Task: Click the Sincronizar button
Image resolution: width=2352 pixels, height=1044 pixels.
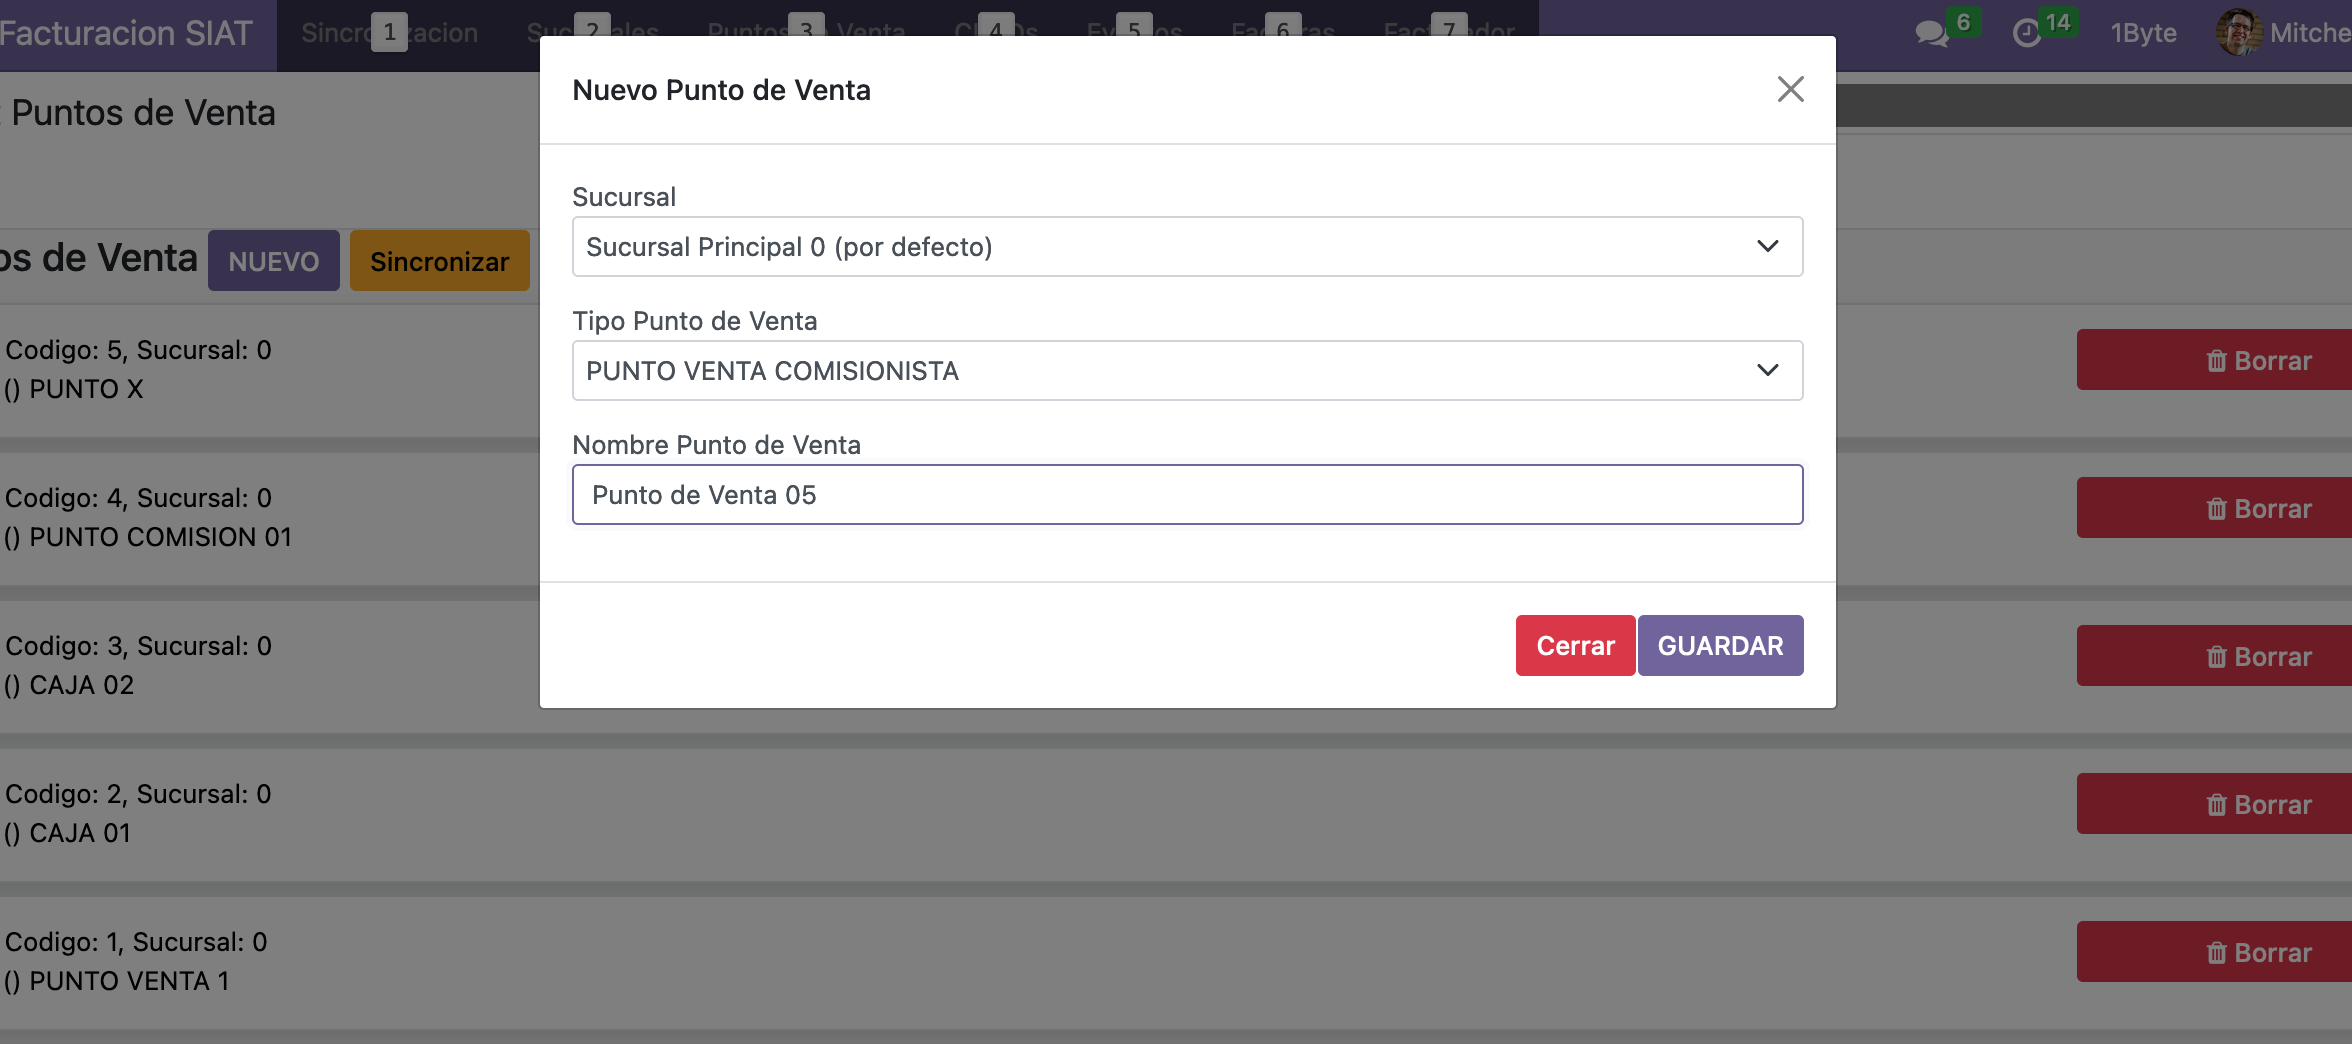Action: point(439,261)
